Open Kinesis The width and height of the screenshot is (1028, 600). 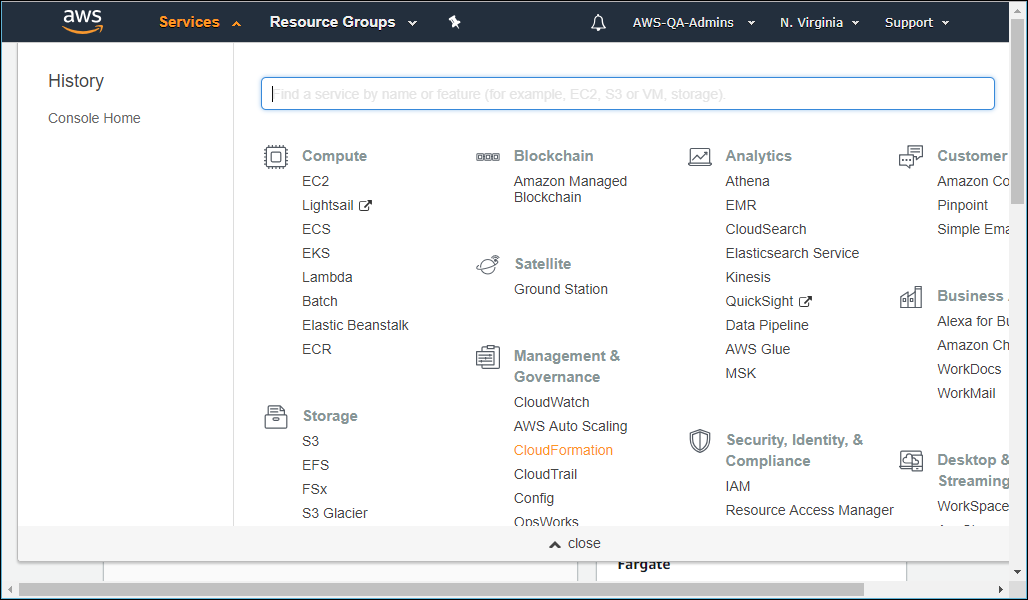point(748,277)
